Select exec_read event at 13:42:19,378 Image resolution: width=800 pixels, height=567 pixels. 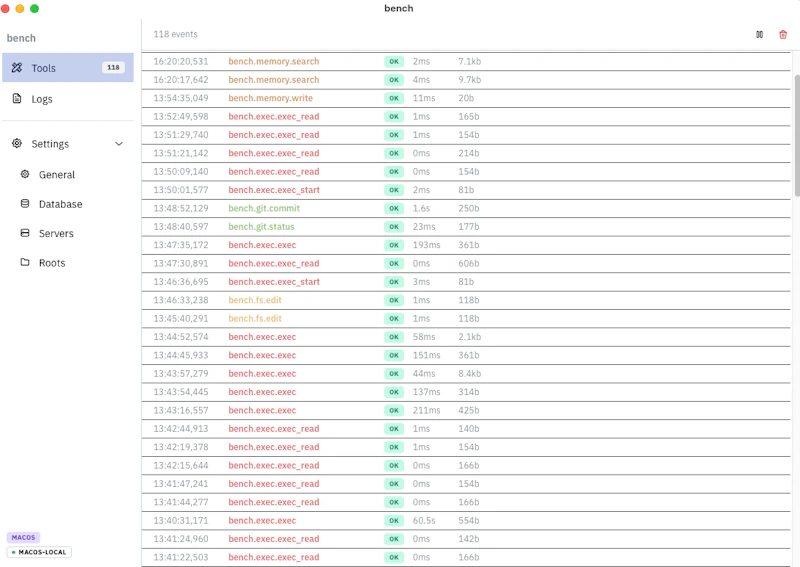[466, 447]
